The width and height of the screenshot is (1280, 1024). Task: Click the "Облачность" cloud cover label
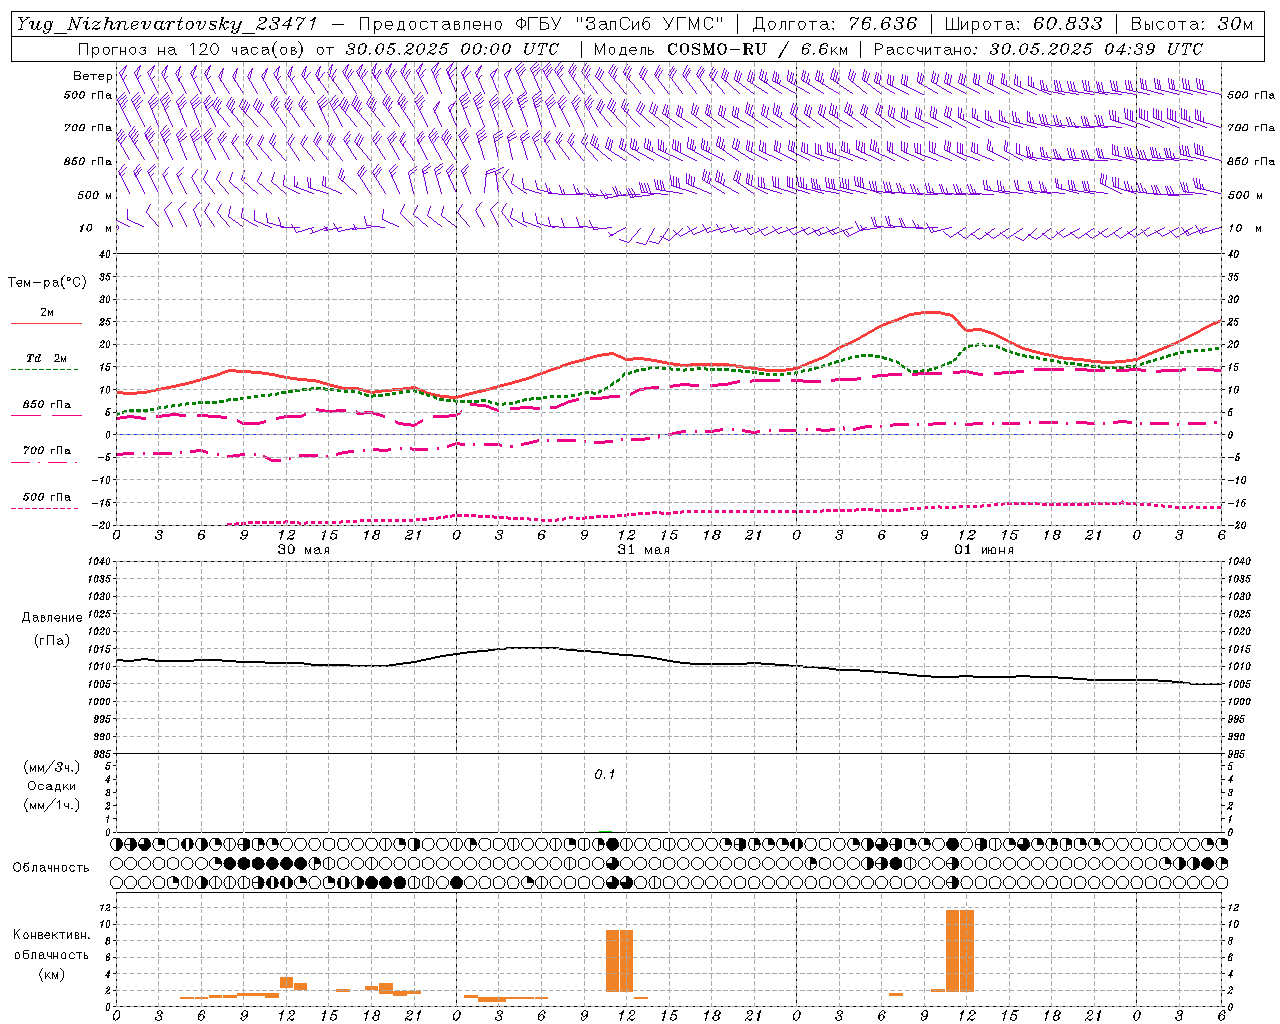51,868
